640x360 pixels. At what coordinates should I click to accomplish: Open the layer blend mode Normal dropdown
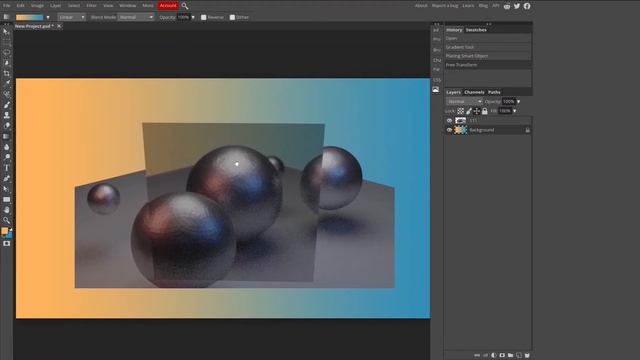click(x=464, y=101)
